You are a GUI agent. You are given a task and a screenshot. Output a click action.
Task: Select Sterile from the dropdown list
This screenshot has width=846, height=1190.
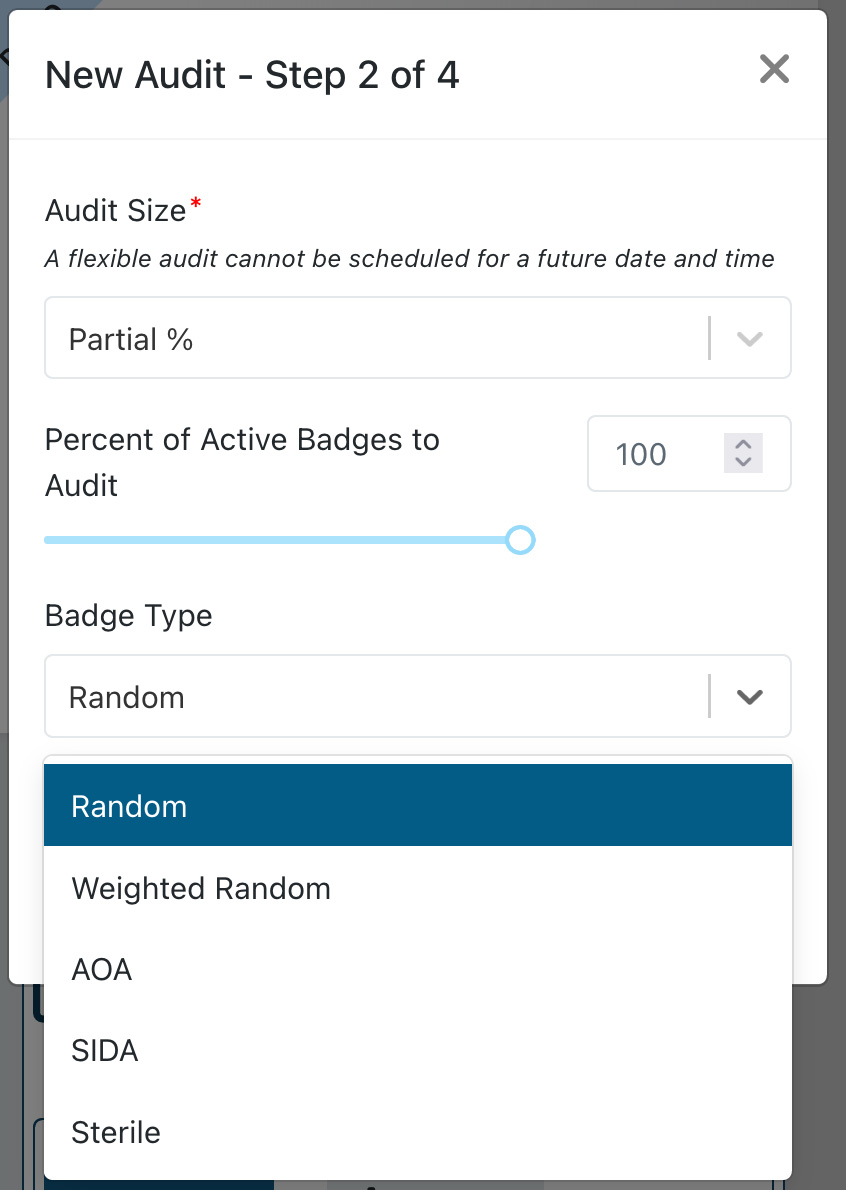(x=116, y=1132)
